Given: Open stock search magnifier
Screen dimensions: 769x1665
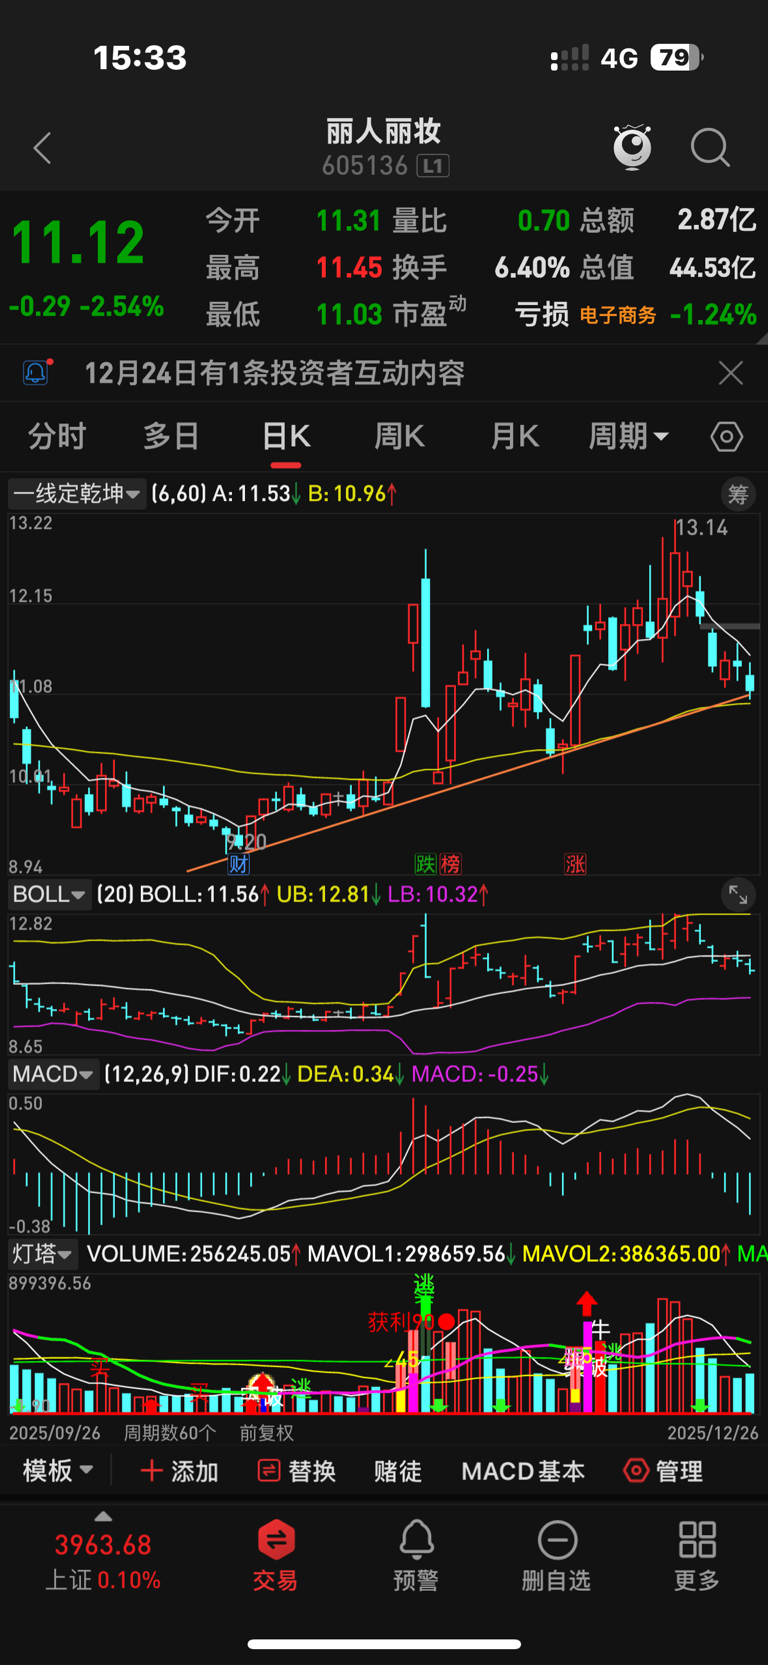Looking at the screenshot, I should 710,148.
